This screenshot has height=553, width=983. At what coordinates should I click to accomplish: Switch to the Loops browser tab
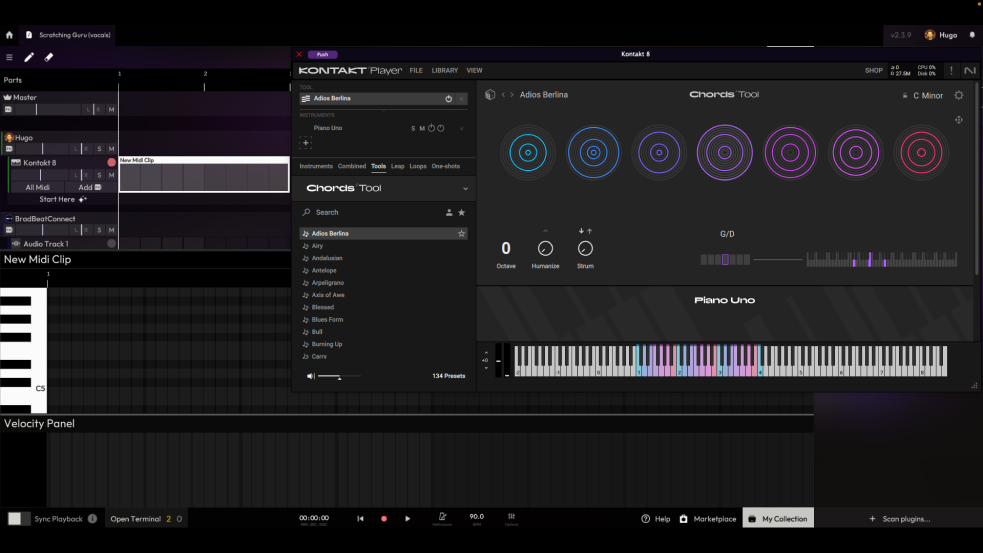[418, 166]
